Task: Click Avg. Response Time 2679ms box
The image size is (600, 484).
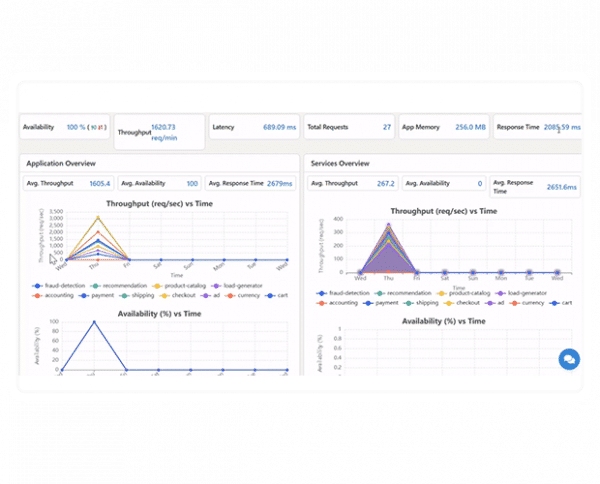Action: [250, 183]
